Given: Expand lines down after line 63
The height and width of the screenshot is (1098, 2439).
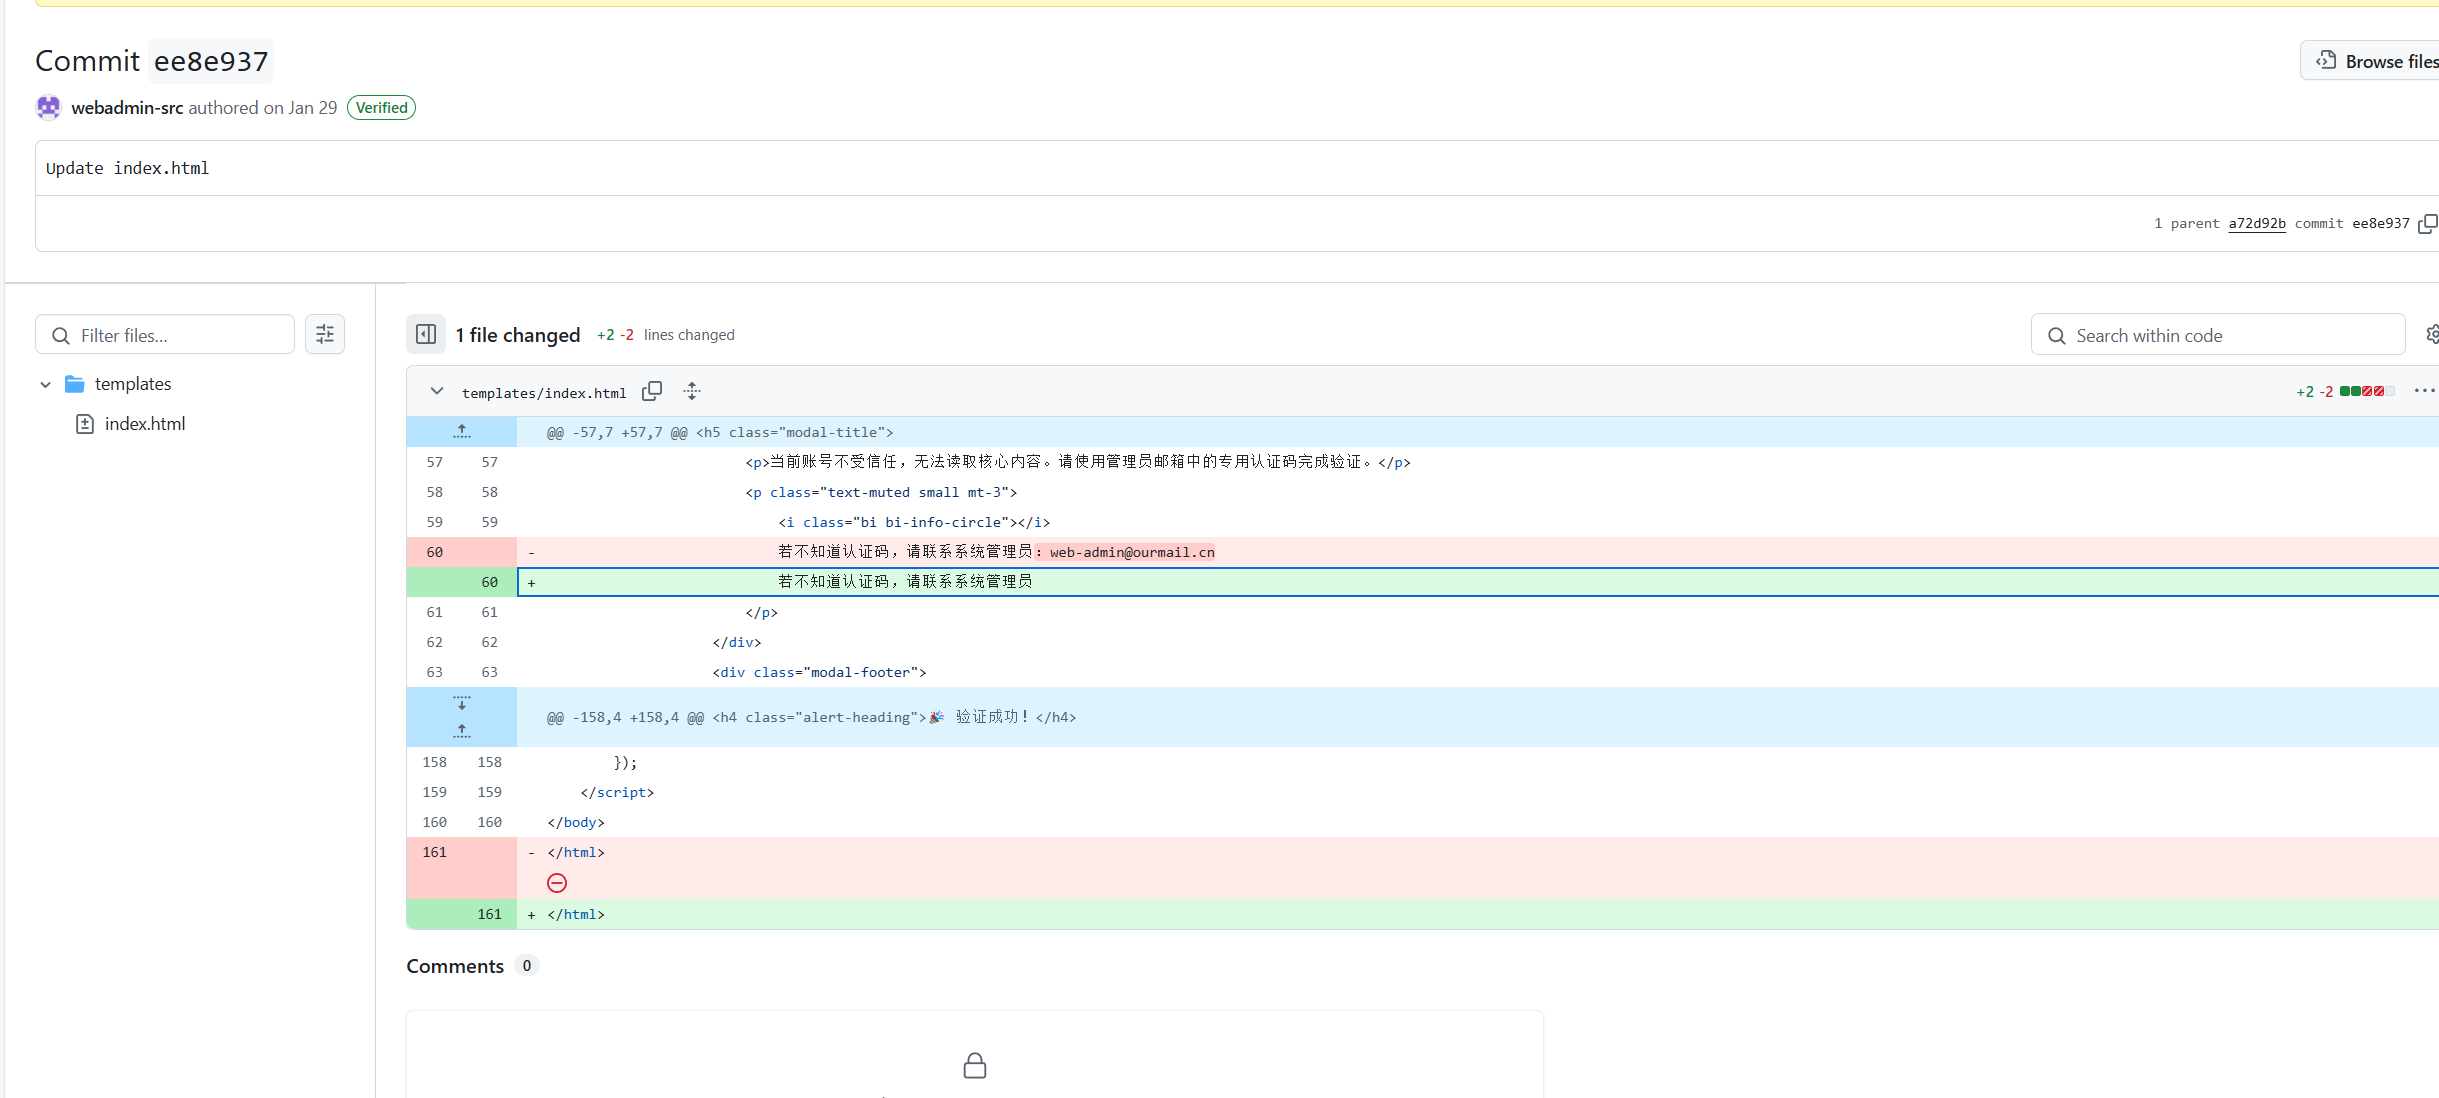Looking at the screenshot, I should (461, 703).
